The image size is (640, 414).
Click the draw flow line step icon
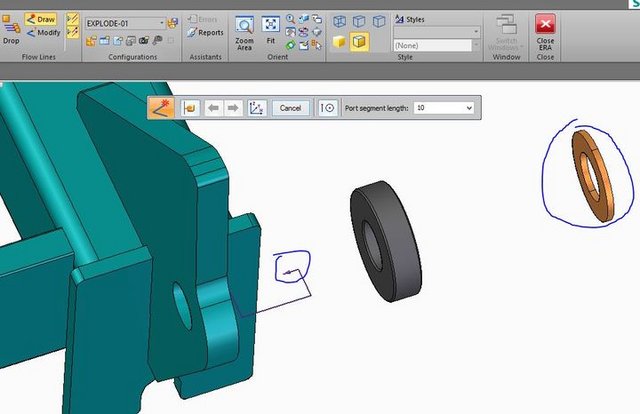(162, 108)
